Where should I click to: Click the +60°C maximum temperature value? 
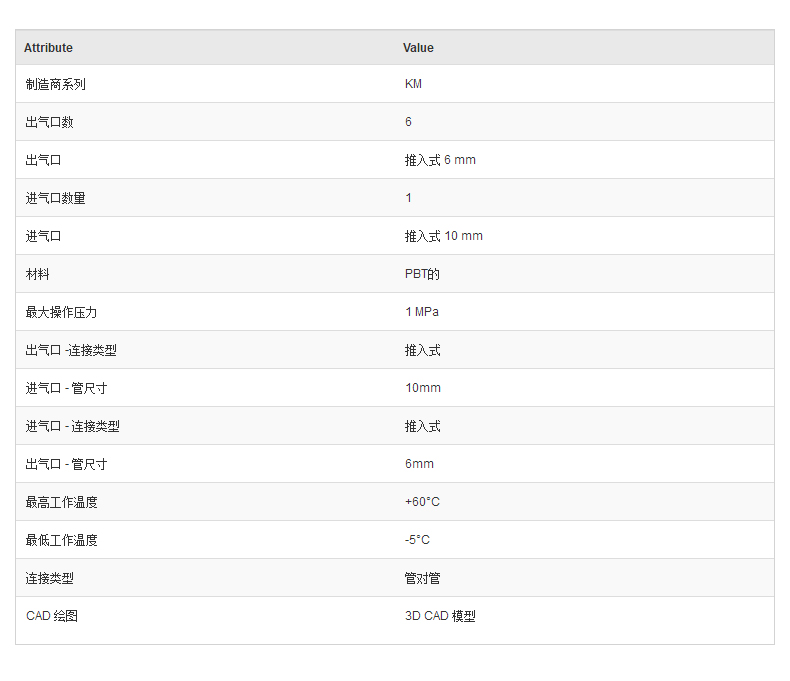[422, 502]
